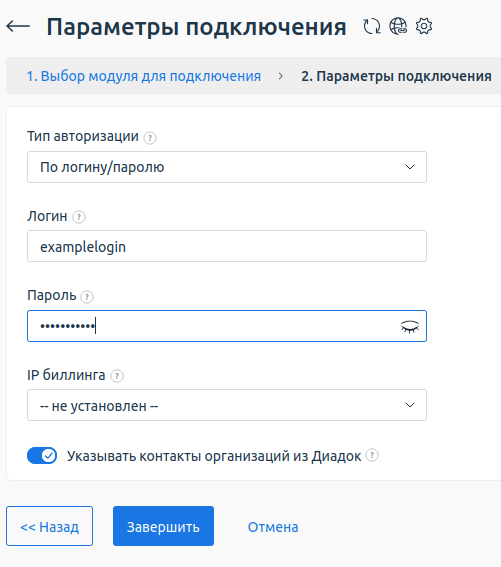Image resolution: width=501 pixels, height=567 pixels.
Task: Show help hint for Диадок contacts option
Action: (372, 455)
